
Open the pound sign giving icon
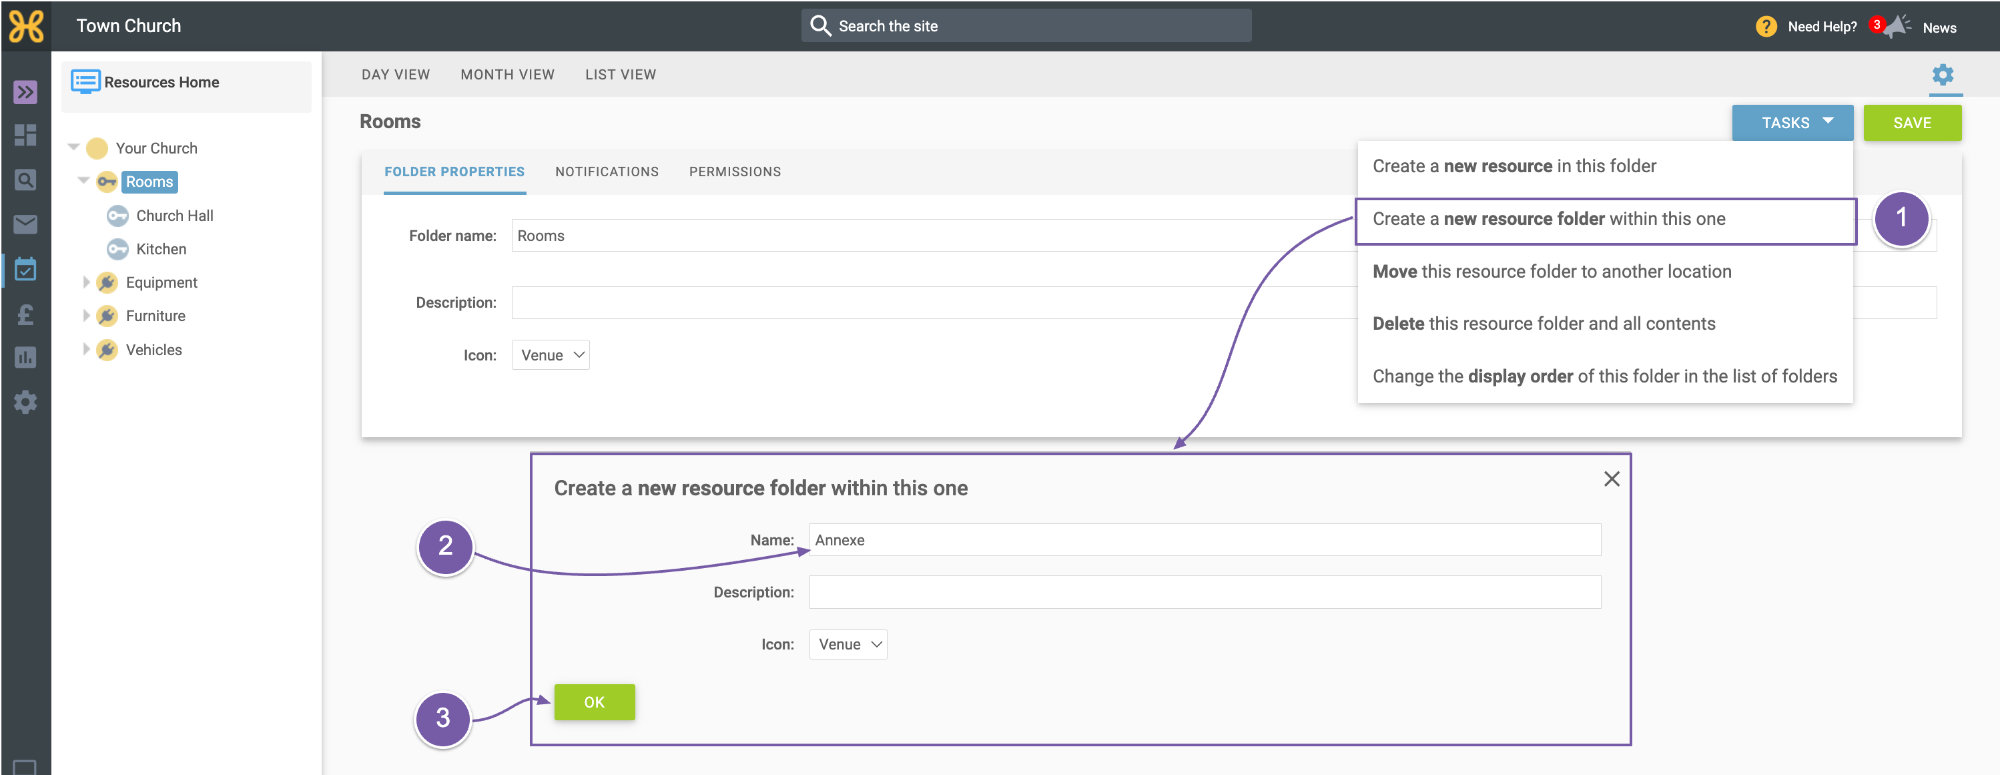pos(25,314)
